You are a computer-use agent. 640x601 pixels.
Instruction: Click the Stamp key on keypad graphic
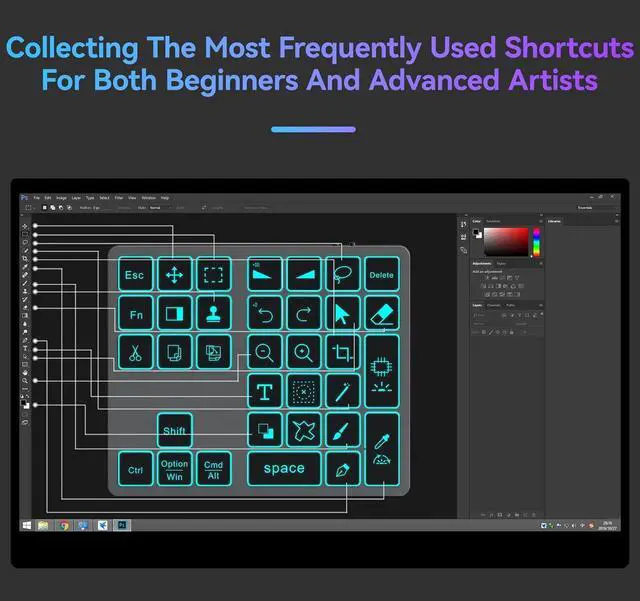point(213,314)
